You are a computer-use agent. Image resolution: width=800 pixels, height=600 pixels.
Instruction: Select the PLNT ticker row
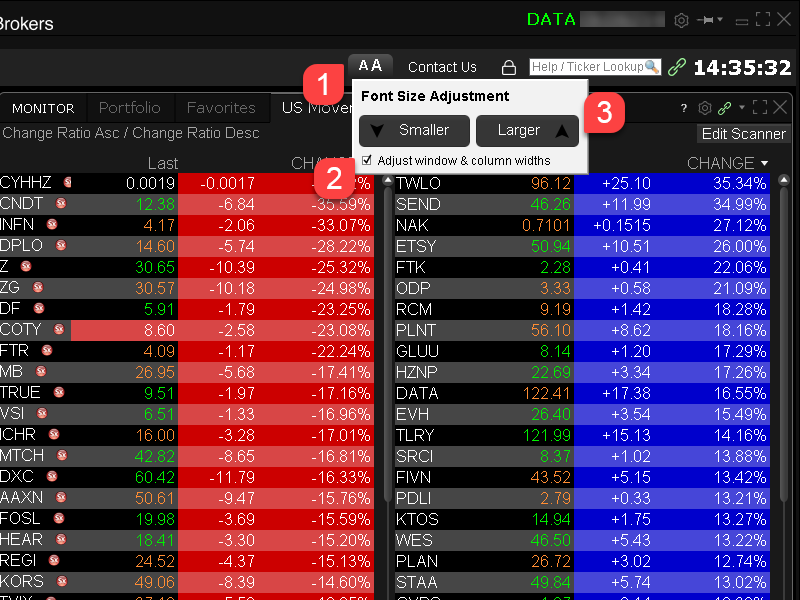pyautogui.click(x=415, y=330)
